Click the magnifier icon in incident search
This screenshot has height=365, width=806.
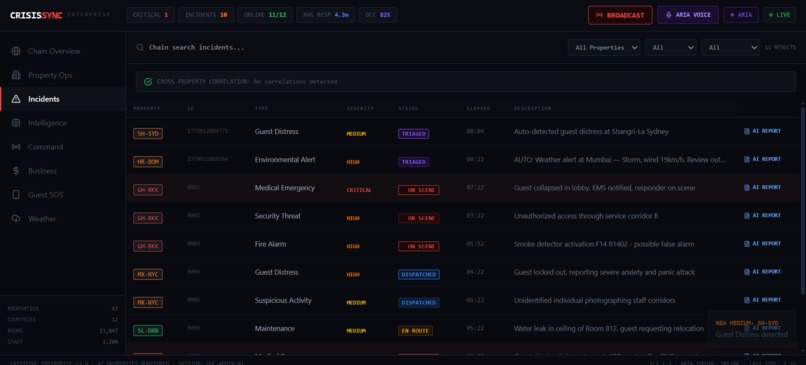tap(140, 47)
